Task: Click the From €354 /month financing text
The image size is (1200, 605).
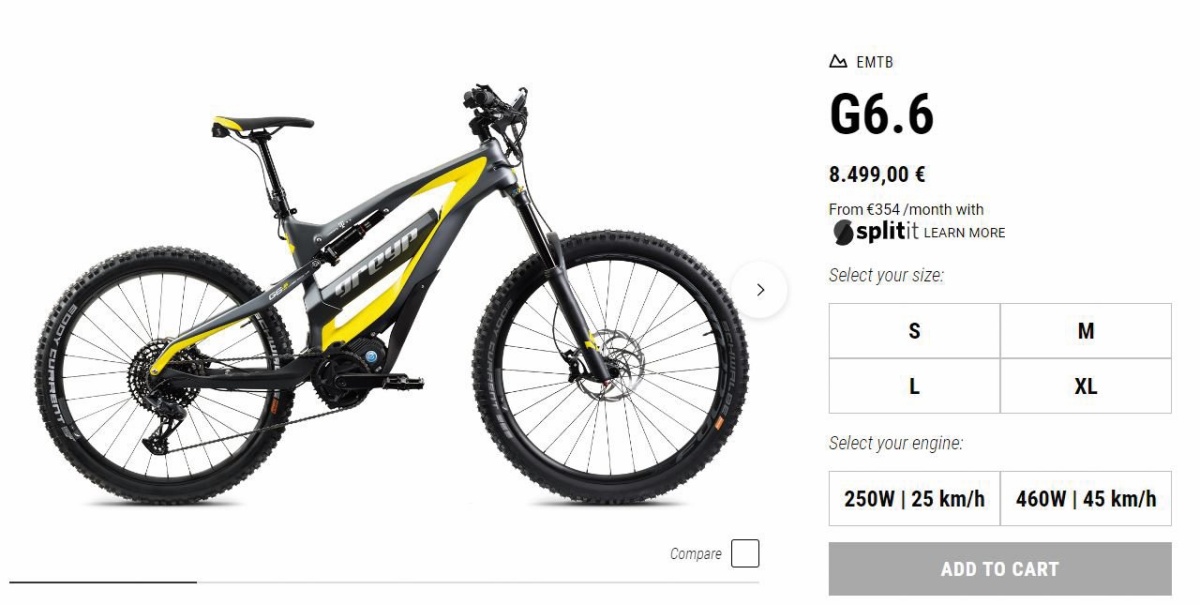Action: point(906,209)
